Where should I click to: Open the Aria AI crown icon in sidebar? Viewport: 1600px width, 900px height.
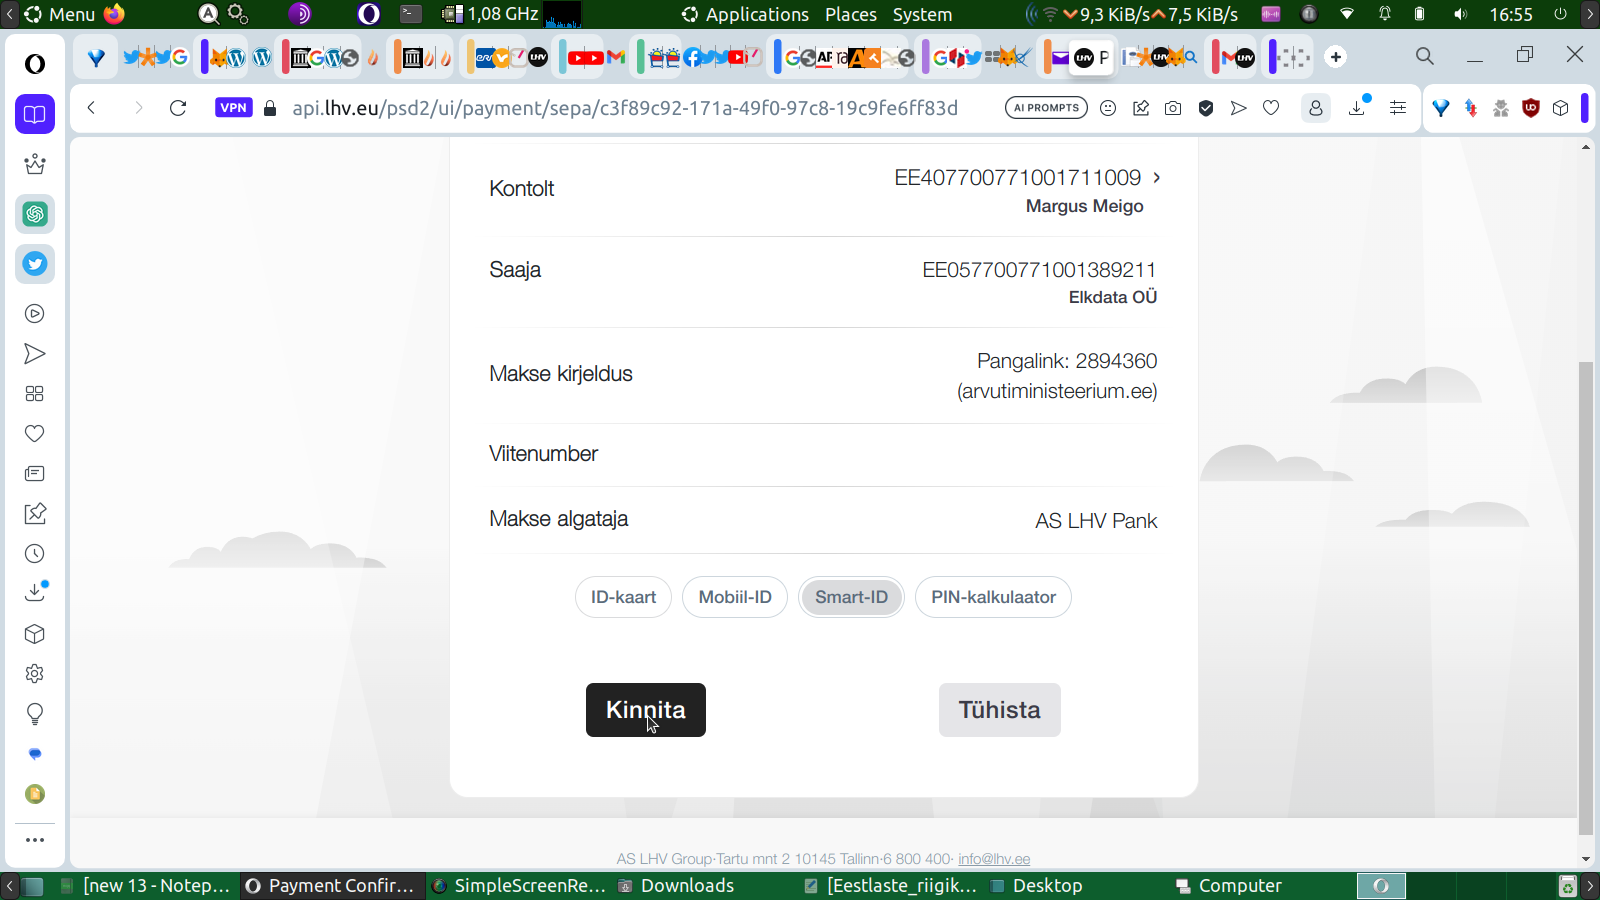(35, 164)
